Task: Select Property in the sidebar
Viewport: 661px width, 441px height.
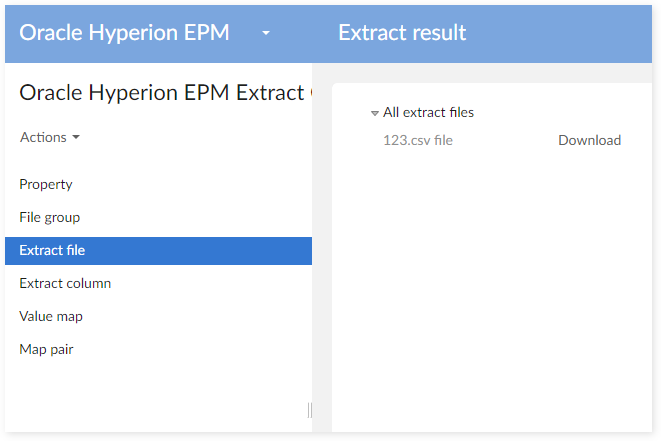Action: coord(46,184)
